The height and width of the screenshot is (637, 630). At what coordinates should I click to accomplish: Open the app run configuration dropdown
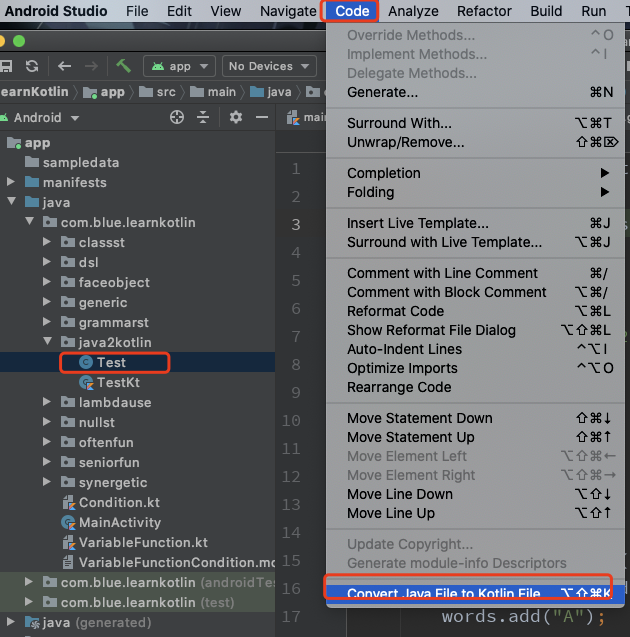click(179, 66)
